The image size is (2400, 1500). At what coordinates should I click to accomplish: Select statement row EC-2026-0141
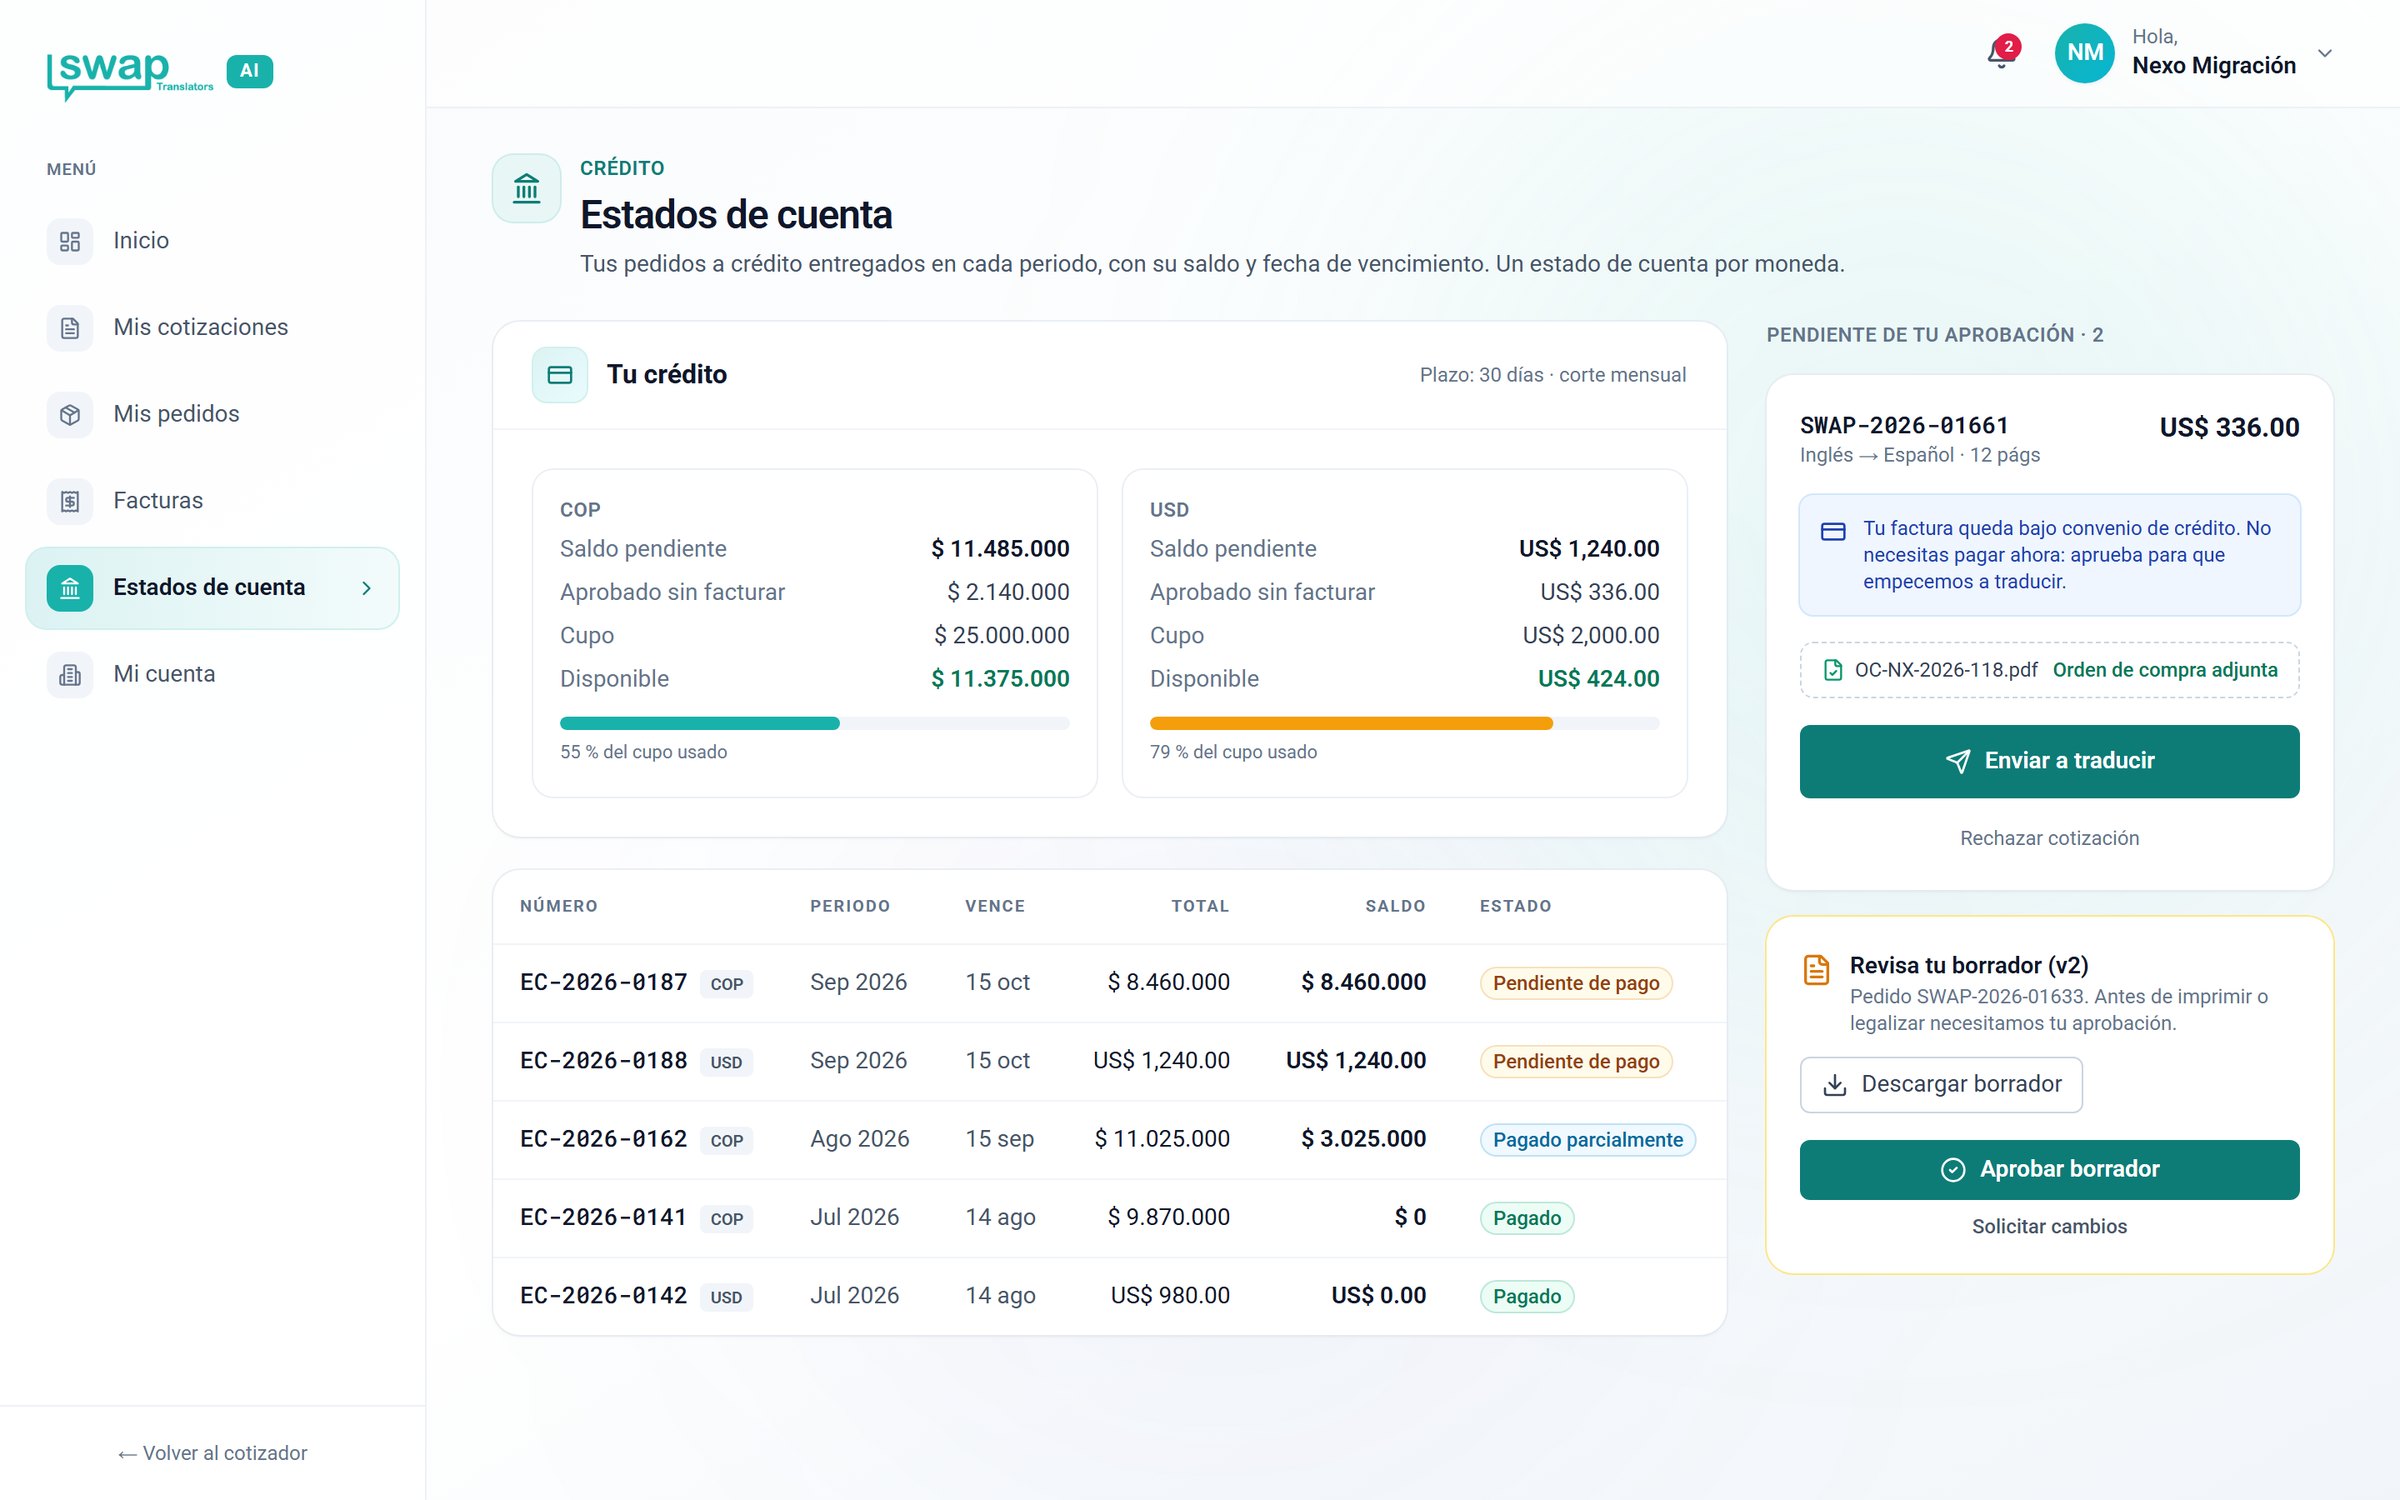coord(1109,1217)
